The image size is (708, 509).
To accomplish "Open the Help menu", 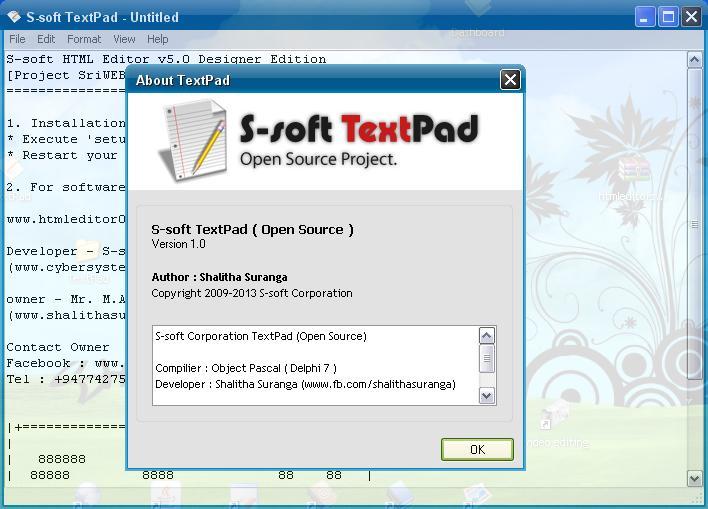I will coord(158,39).
